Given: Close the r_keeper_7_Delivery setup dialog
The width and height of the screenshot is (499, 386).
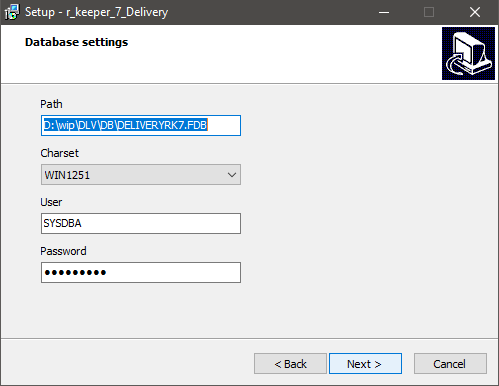Looking at the screenshot, I should [475, 12].
